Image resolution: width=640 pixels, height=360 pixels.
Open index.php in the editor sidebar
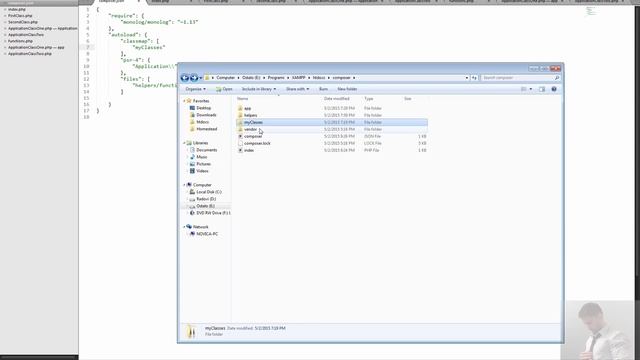coord(17,9)
